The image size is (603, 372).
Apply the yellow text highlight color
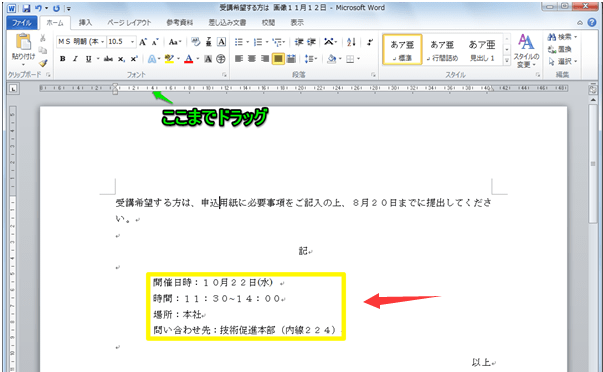169,59
